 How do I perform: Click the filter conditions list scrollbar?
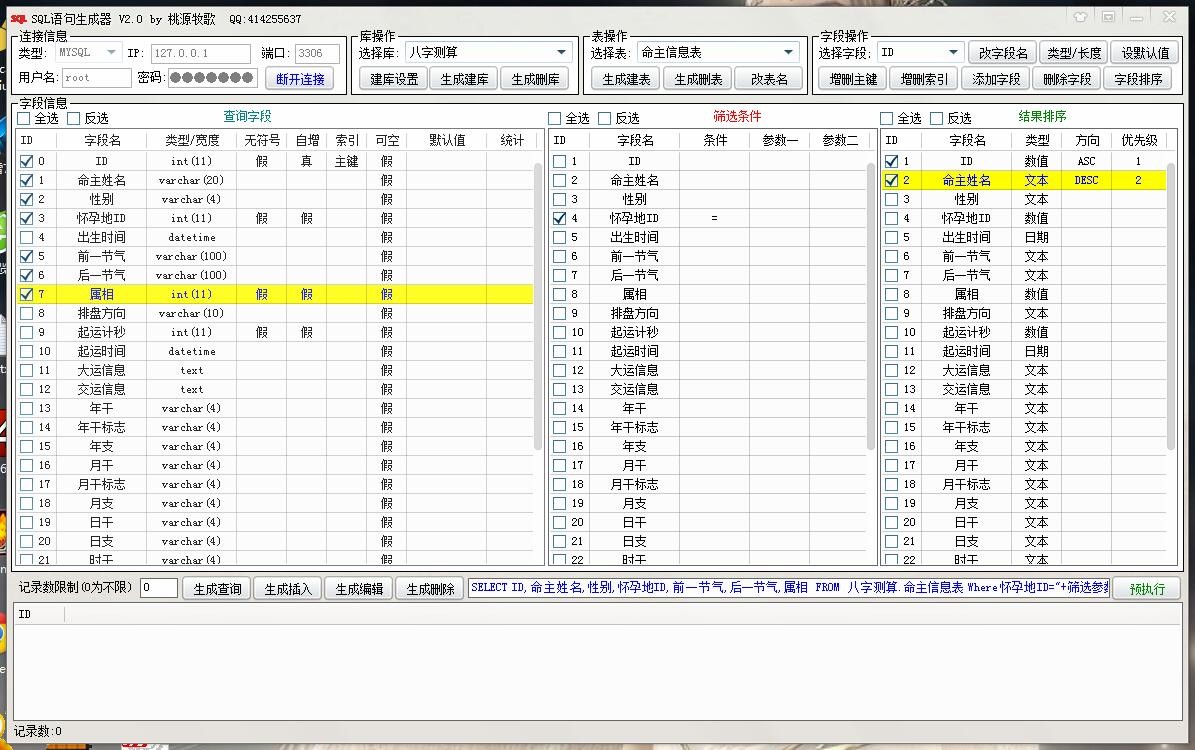coord(872,306)
